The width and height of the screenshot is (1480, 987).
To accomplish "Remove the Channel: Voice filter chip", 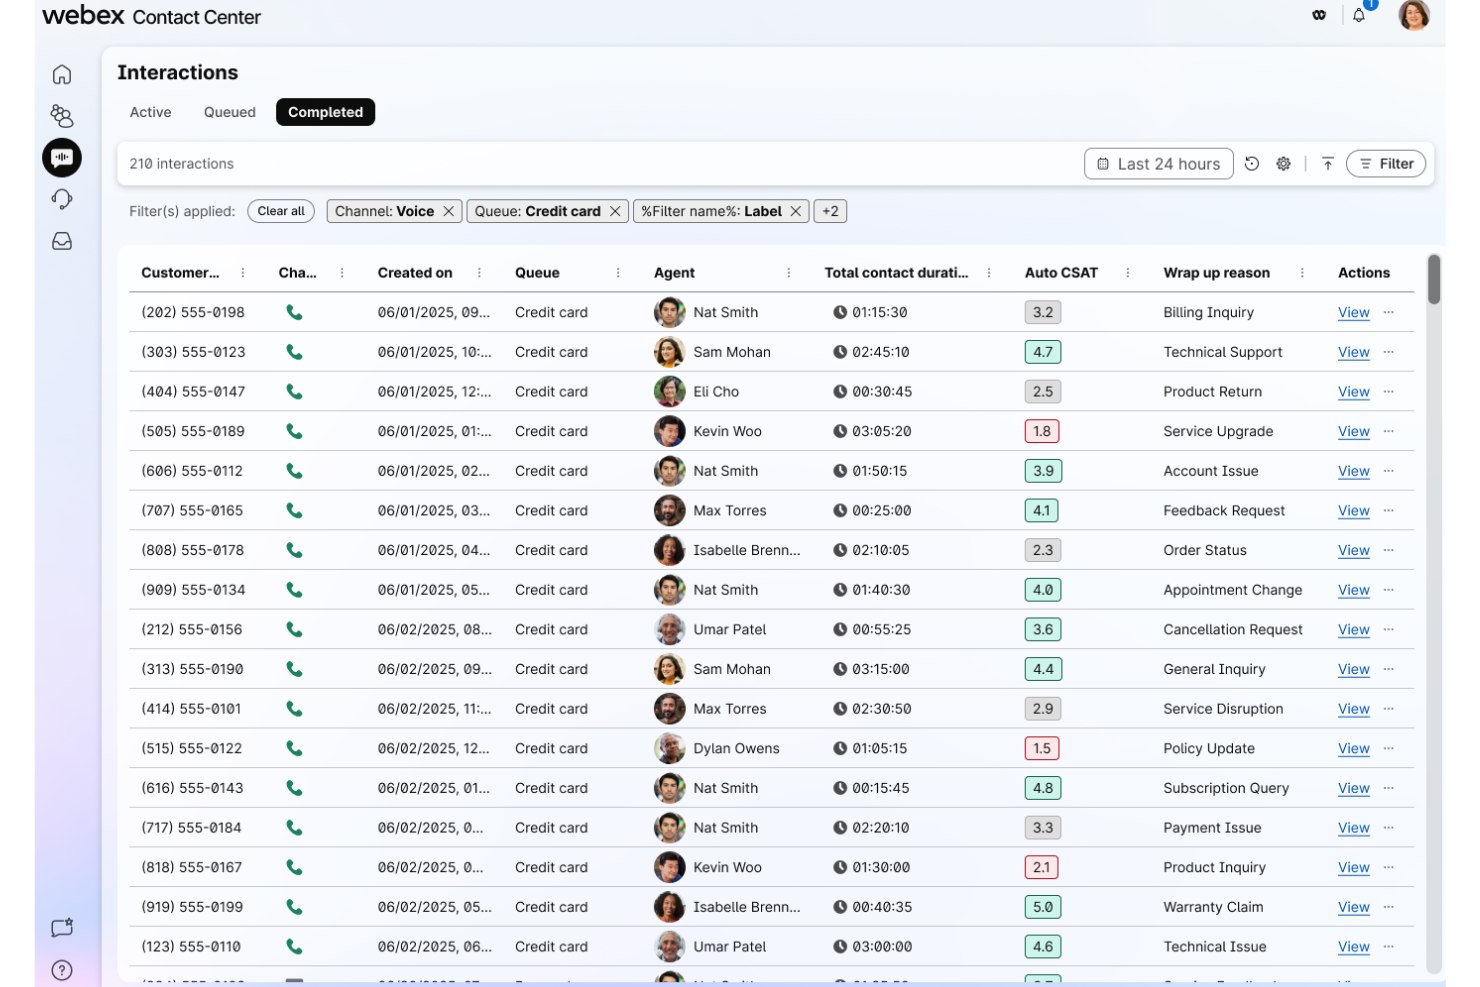I will pos(448,211).
